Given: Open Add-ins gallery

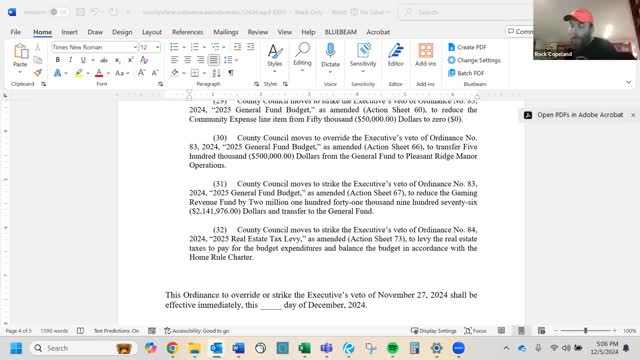Looking at the screenshot, I should pyautogui.click(x=425, y=56).
